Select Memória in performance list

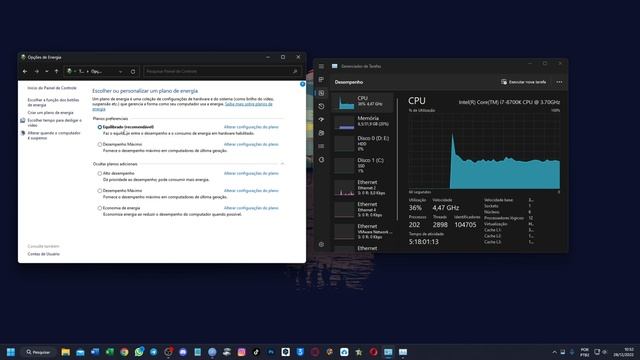[363, 122]
